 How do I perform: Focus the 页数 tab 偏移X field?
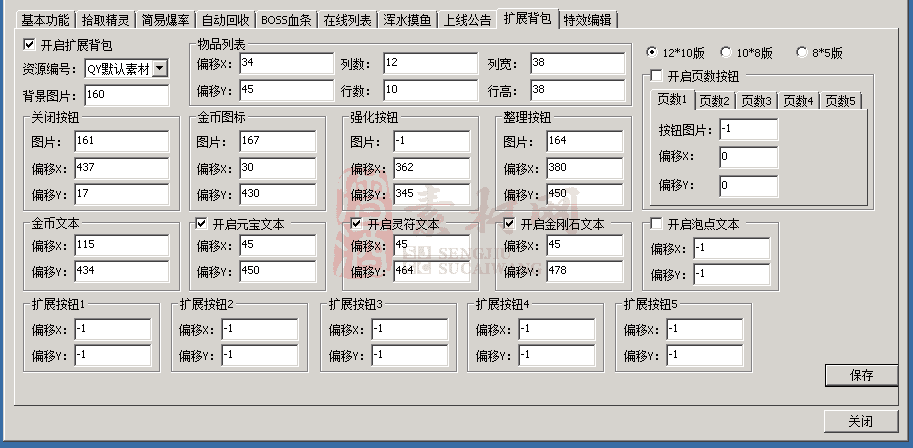748,157
